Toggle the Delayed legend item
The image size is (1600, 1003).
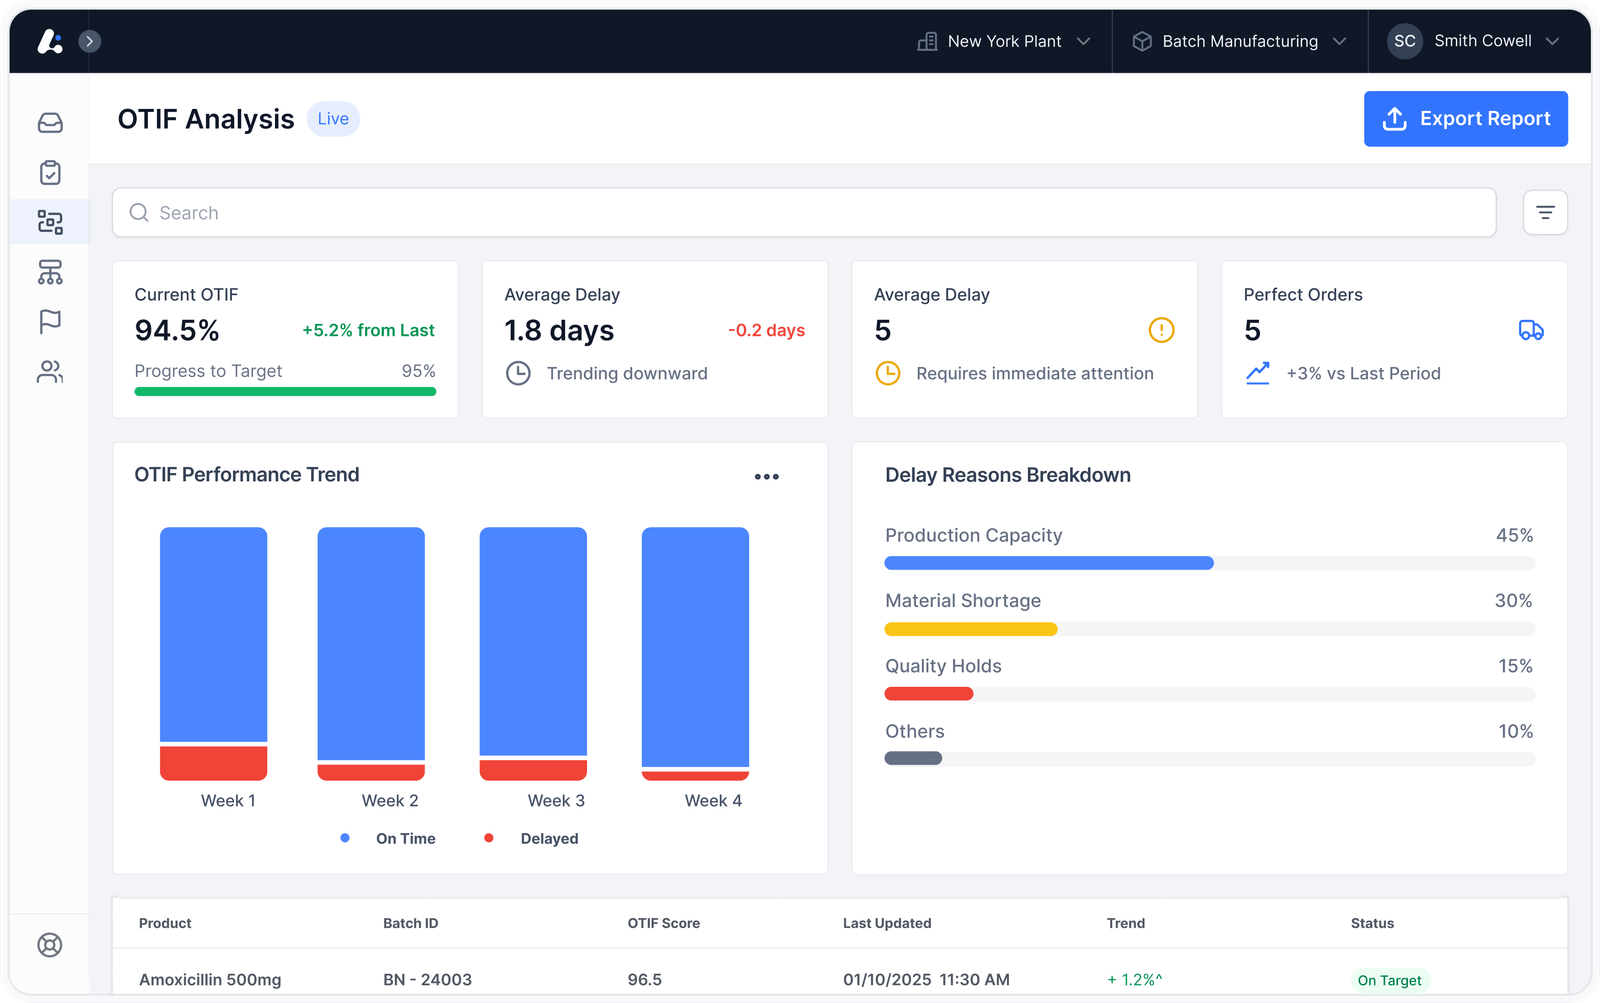point(531,838)
